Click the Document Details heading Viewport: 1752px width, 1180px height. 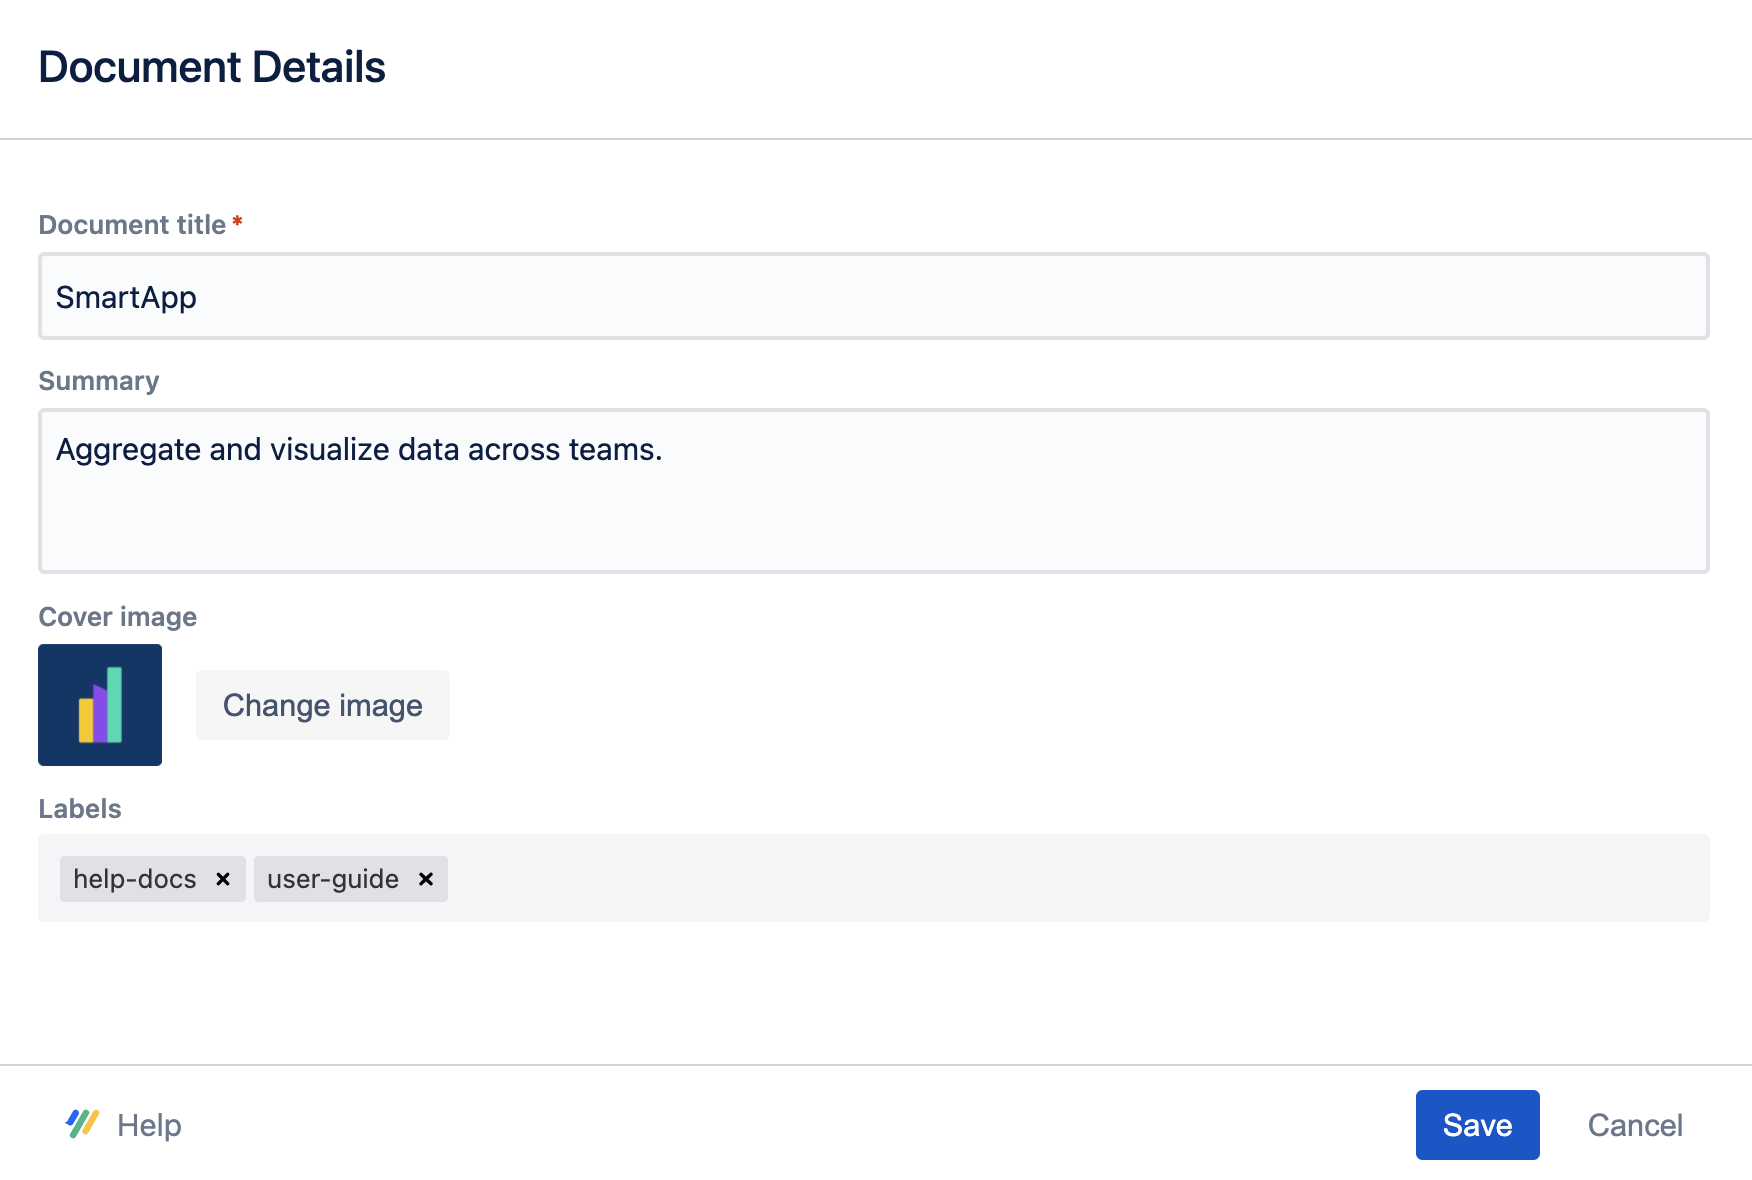212,67
